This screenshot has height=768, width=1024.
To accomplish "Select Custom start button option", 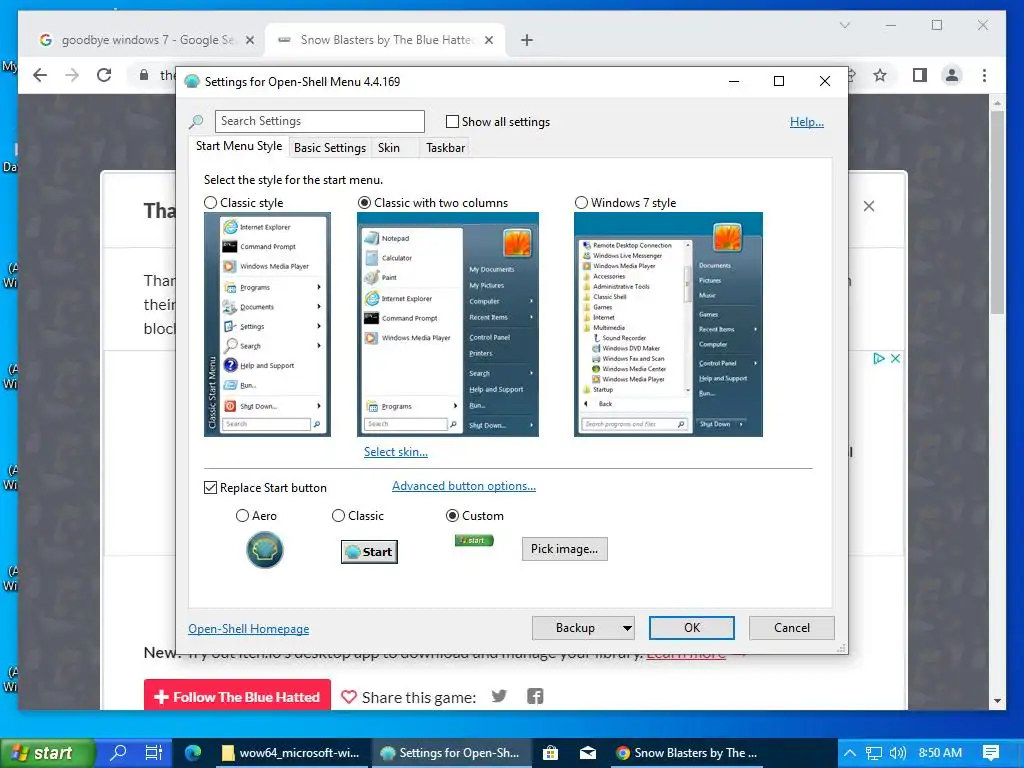I will 452,516.
